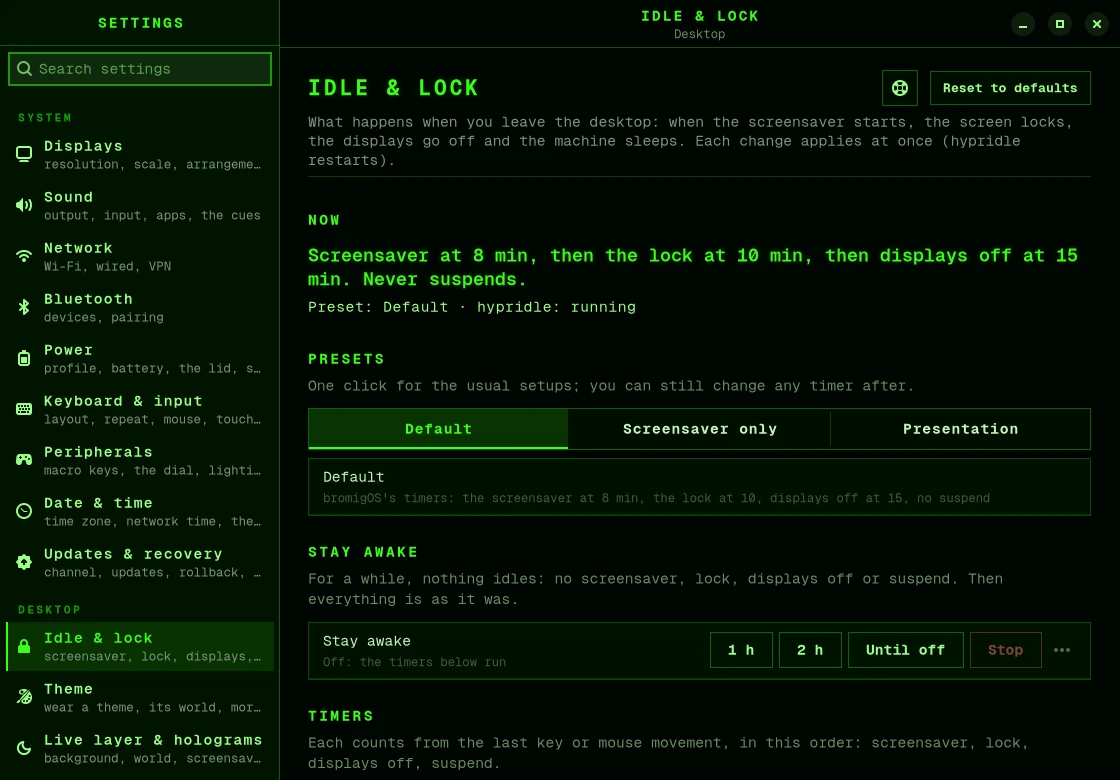Click the TIMERS section heading
This screenshot has height=780, width=1120.
341,716
